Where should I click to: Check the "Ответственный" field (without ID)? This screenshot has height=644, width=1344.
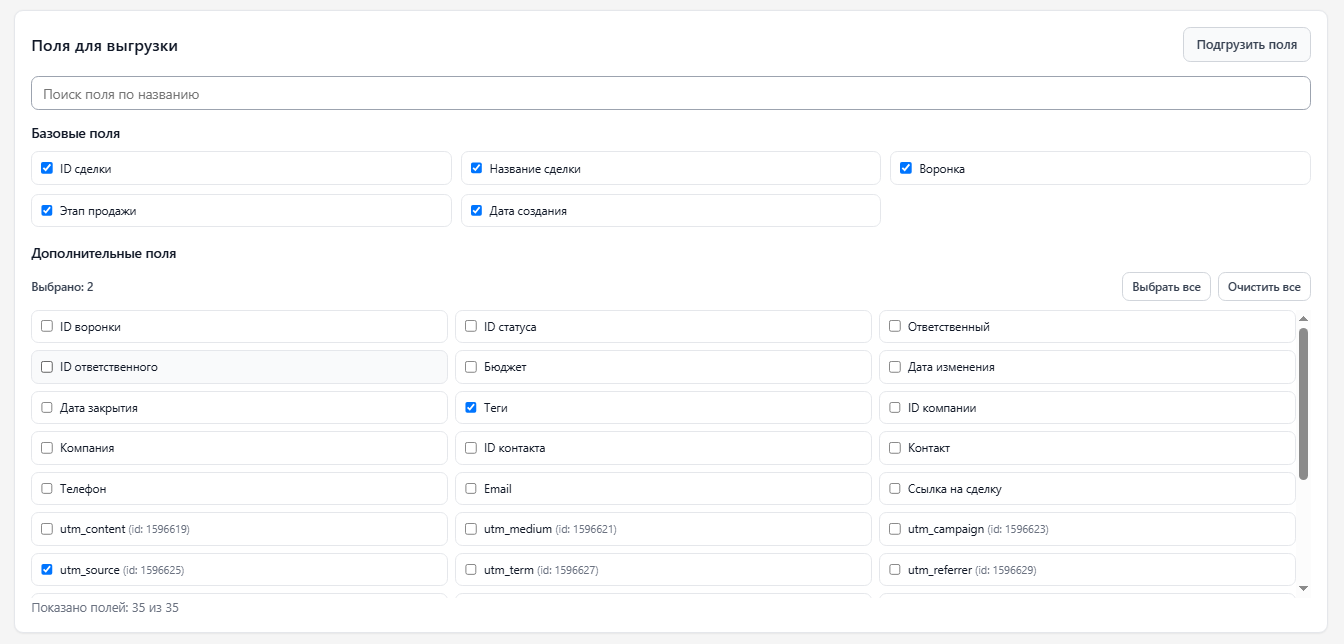tap(895, 326)
